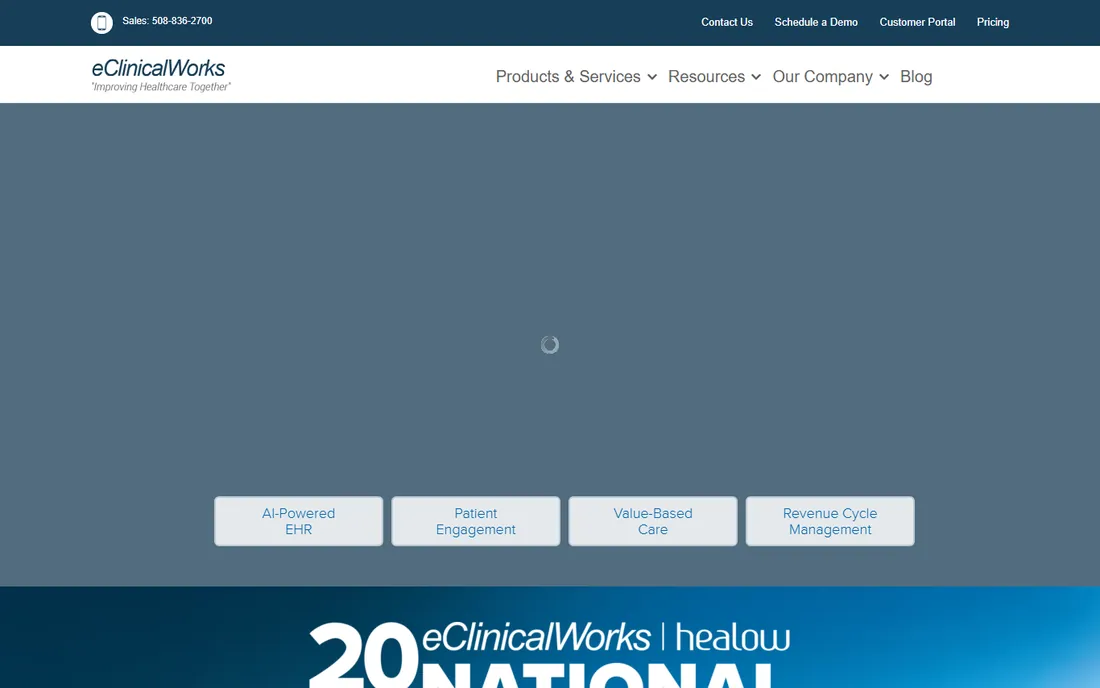Expand the Products & Services chevron
1100x688 pixels.
pyautogui.click(x=652, y=77)
